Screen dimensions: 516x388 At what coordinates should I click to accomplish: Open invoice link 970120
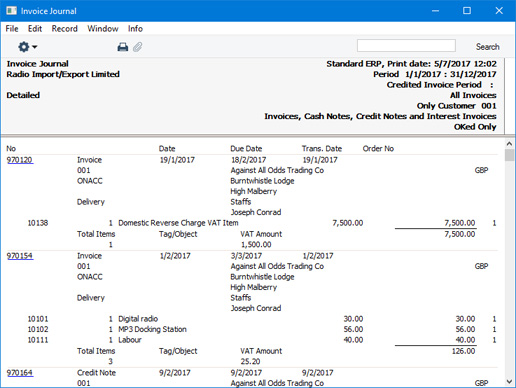coord(20,160)
